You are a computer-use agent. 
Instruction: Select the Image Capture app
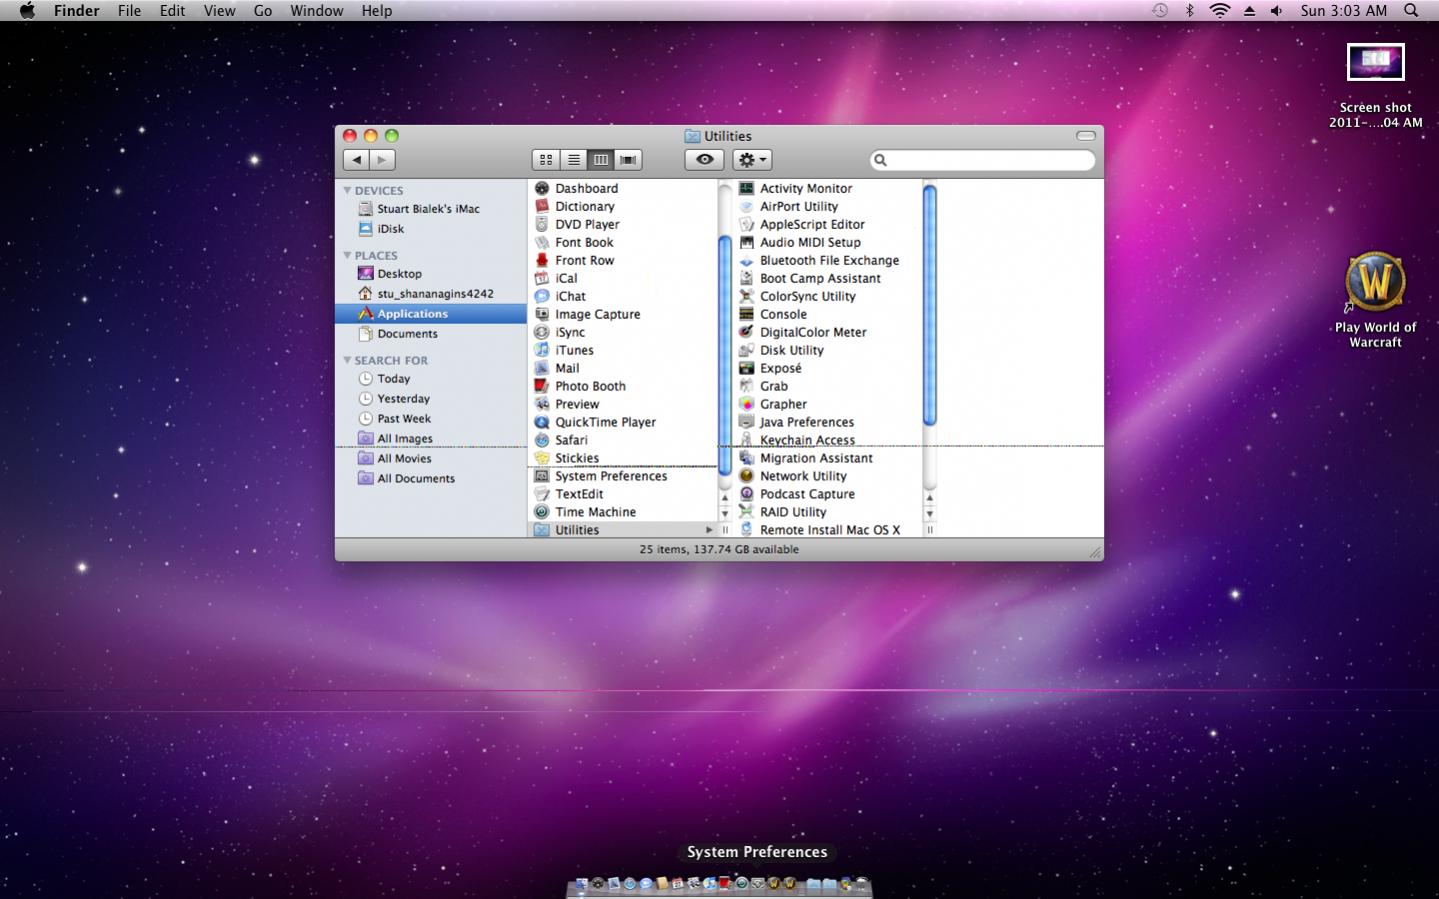[x=597, y=314]
